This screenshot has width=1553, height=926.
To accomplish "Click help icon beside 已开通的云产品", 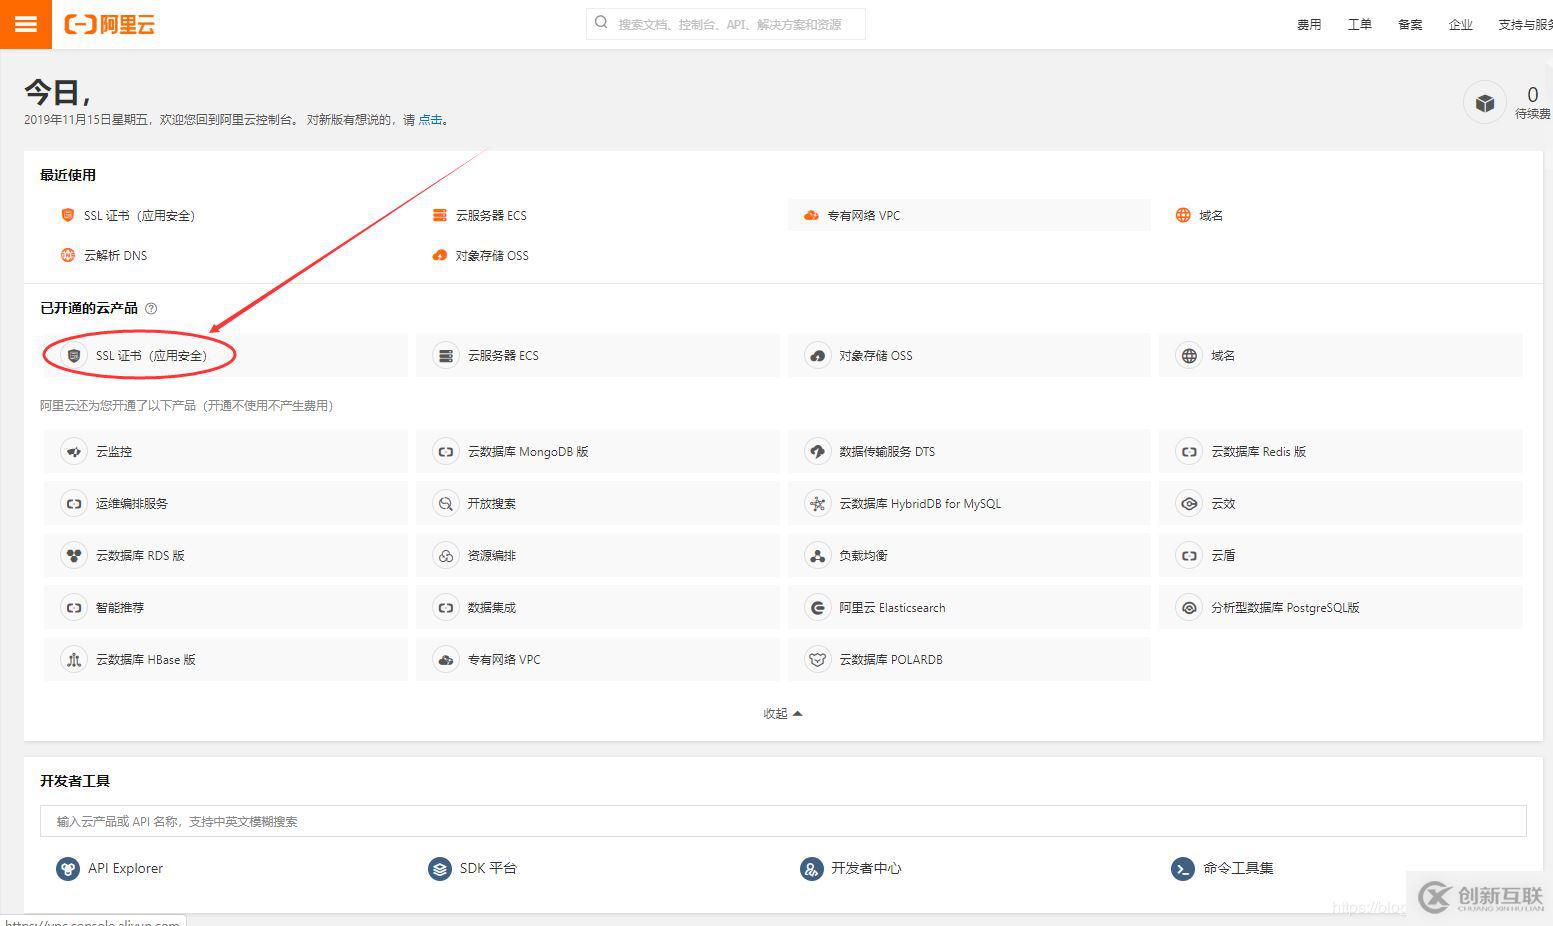I will click(151, 308).
